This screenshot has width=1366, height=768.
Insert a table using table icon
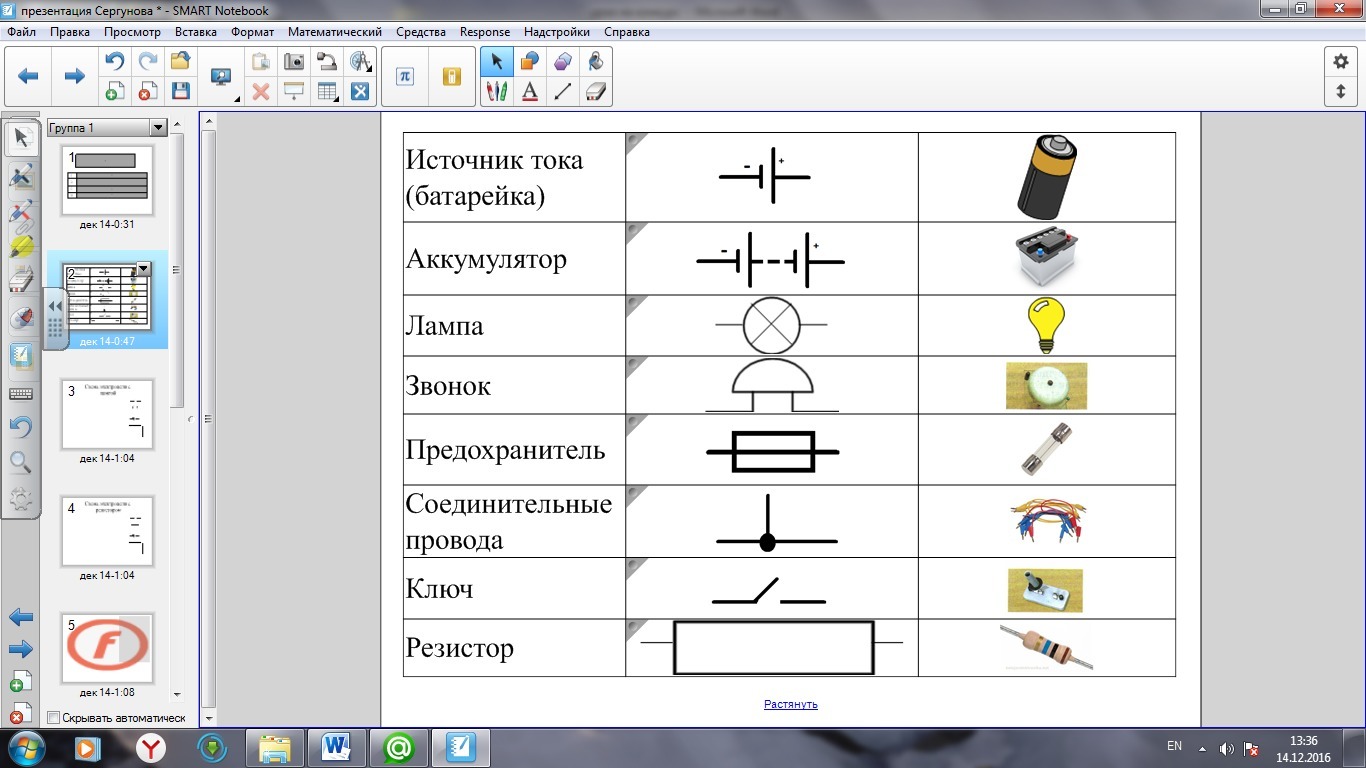tap(327, 92)
